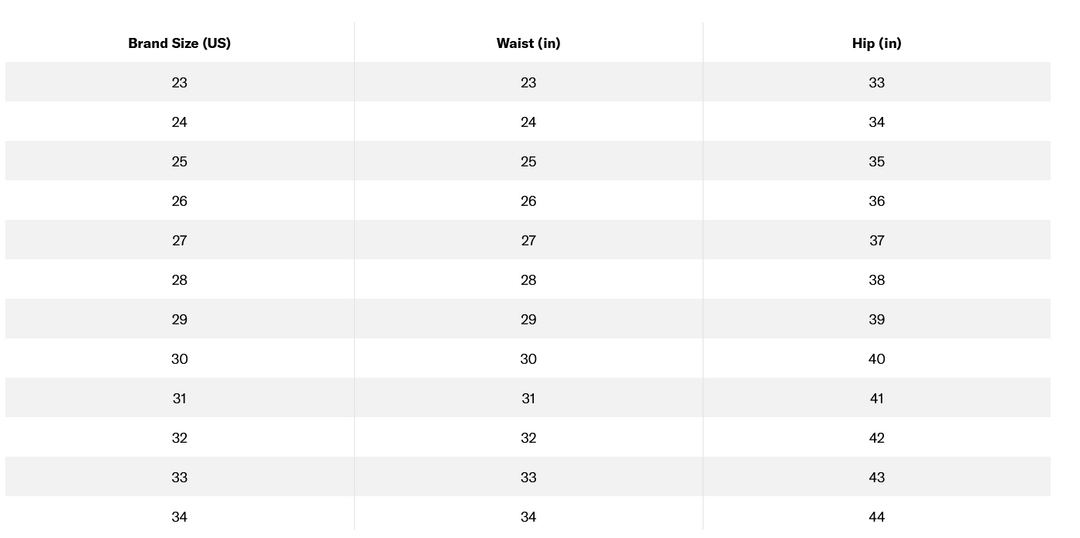Click the Brand Size (US) column header
This screenshot has width=1080, height=538.
point(179,43)
